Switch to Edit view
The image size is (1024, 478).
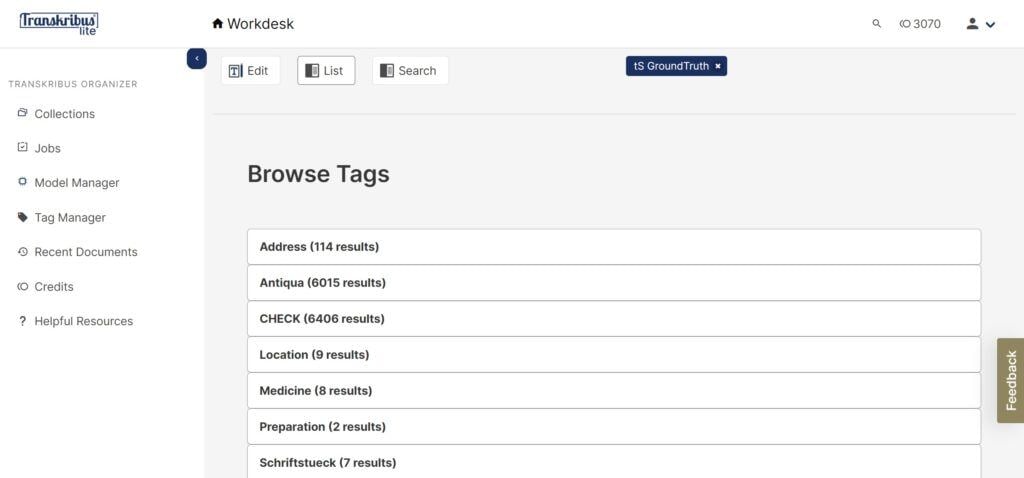coord(249,71)
